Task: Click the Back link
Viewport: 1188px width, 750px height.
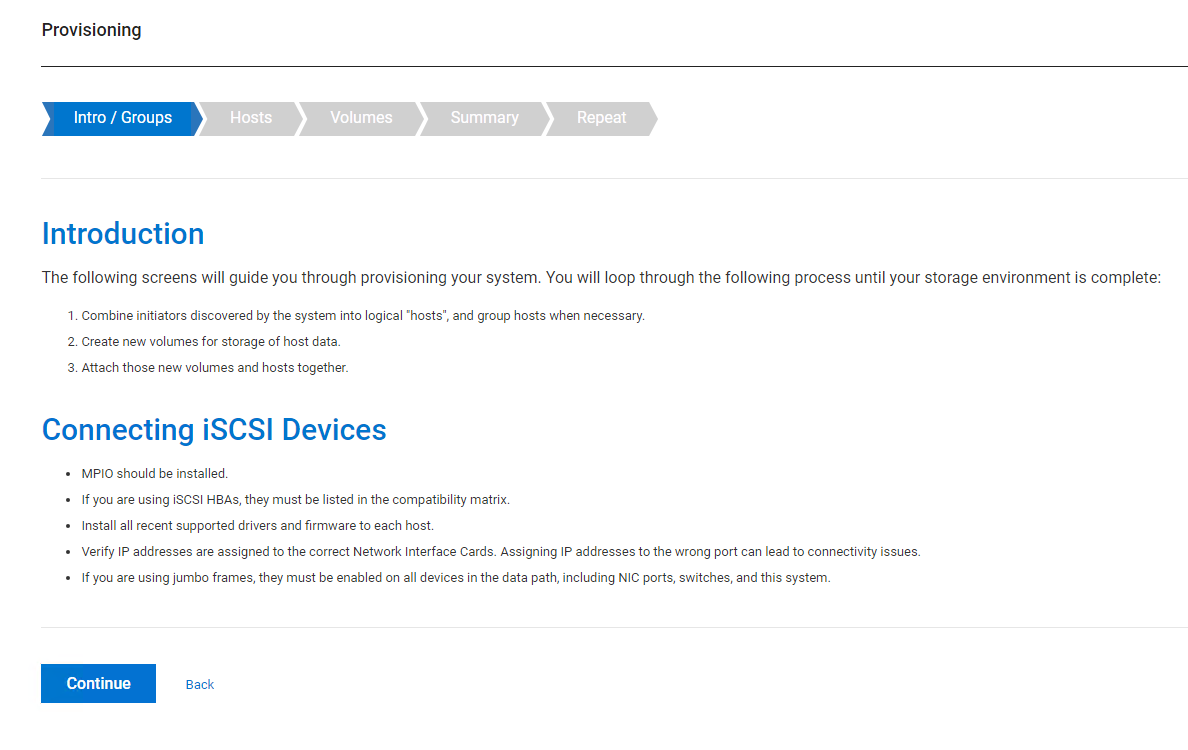Action: pyautogui.click(x=200, y=685)
